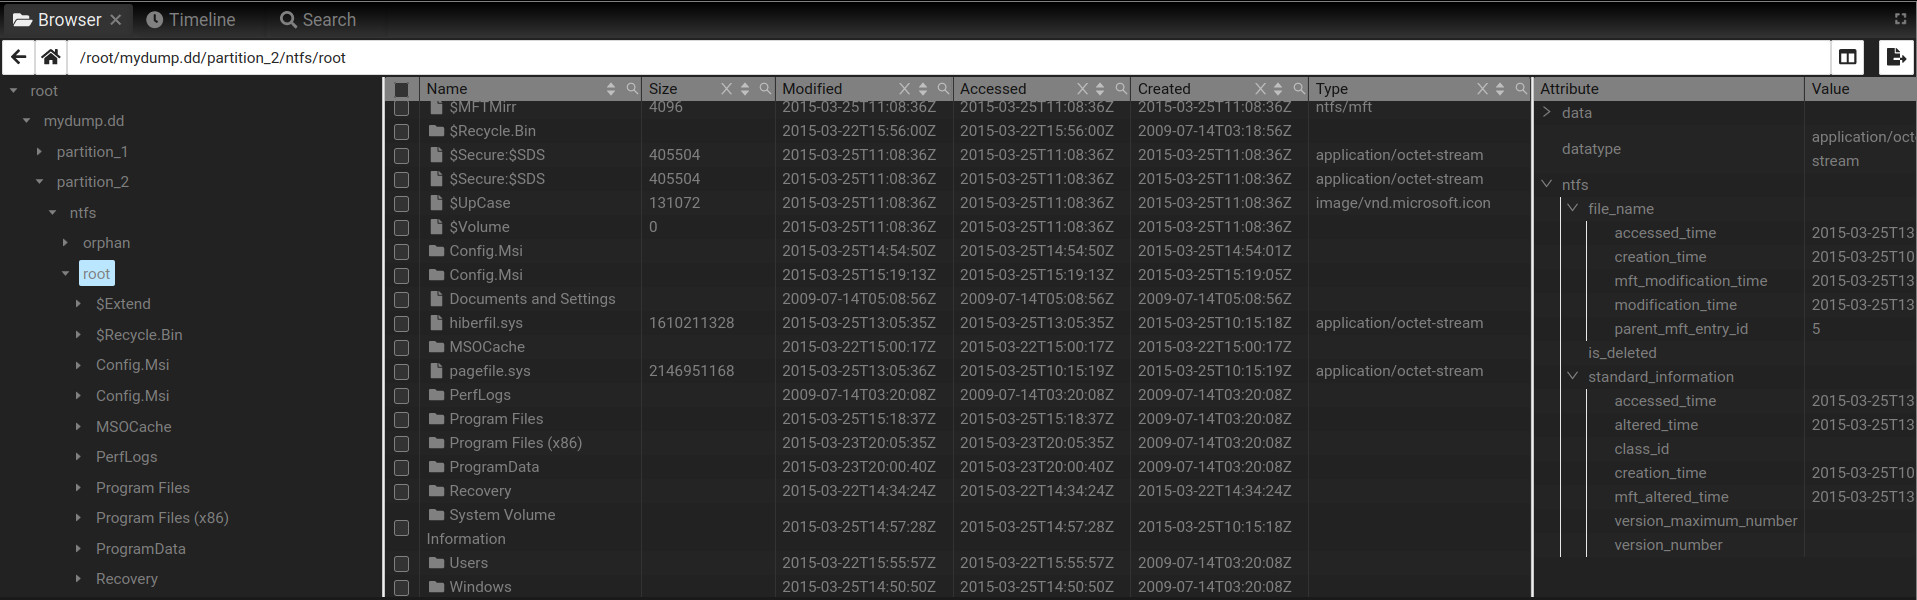Toggle split columns view icon

[x=1847, y=57]
